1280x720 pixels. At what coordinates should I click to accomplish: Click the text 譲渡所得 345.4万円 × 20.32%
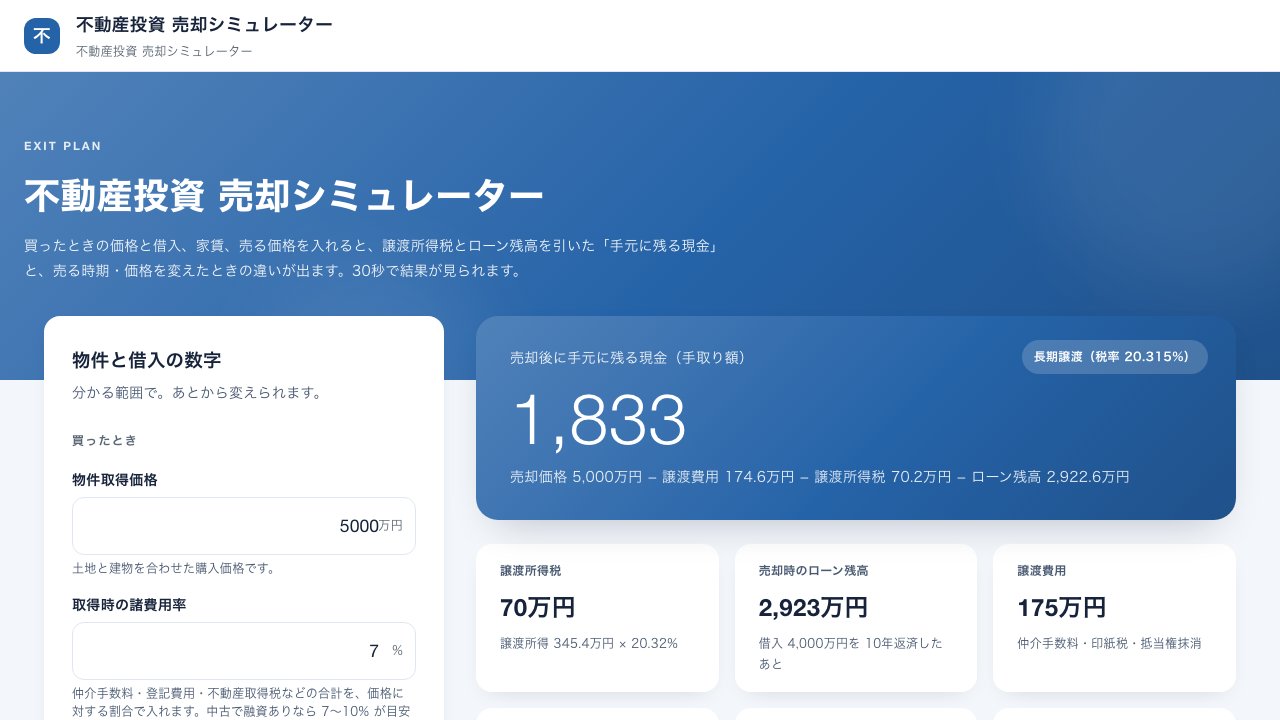(x=589, y=643)
